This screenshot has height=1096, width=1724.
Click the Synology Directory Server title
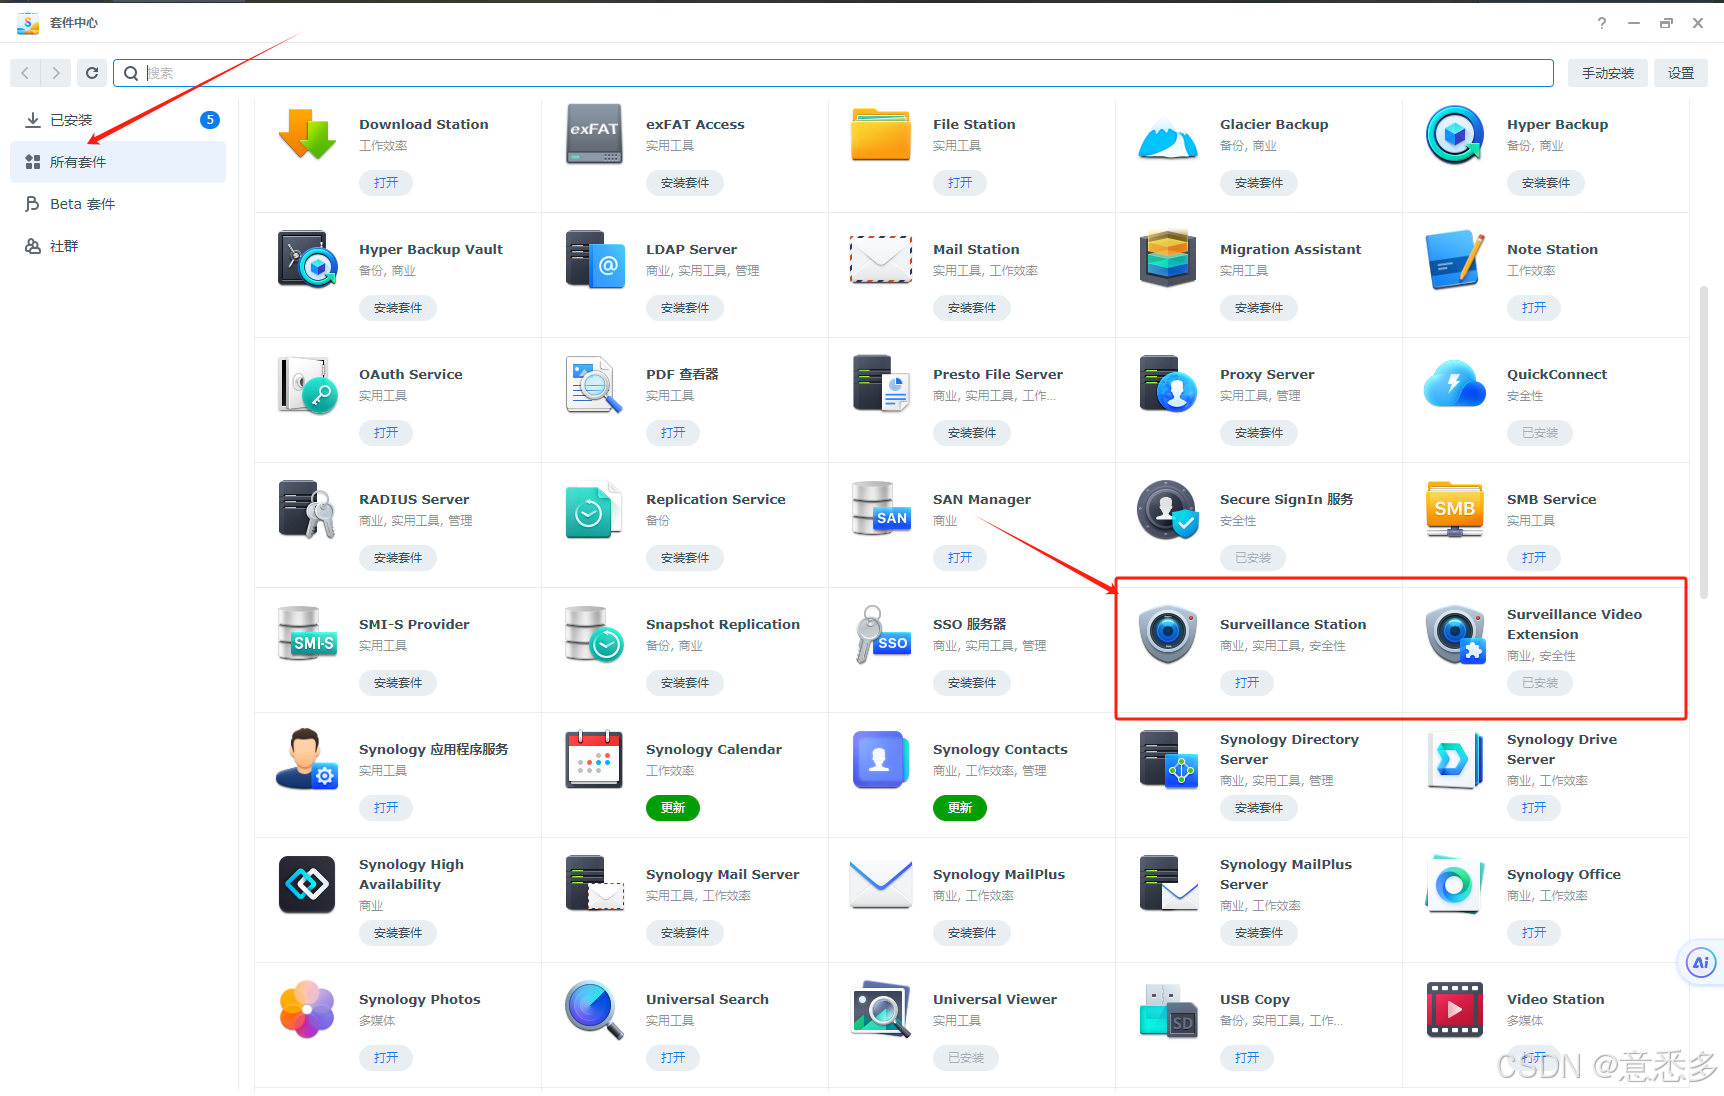[x=1289, y=749]
